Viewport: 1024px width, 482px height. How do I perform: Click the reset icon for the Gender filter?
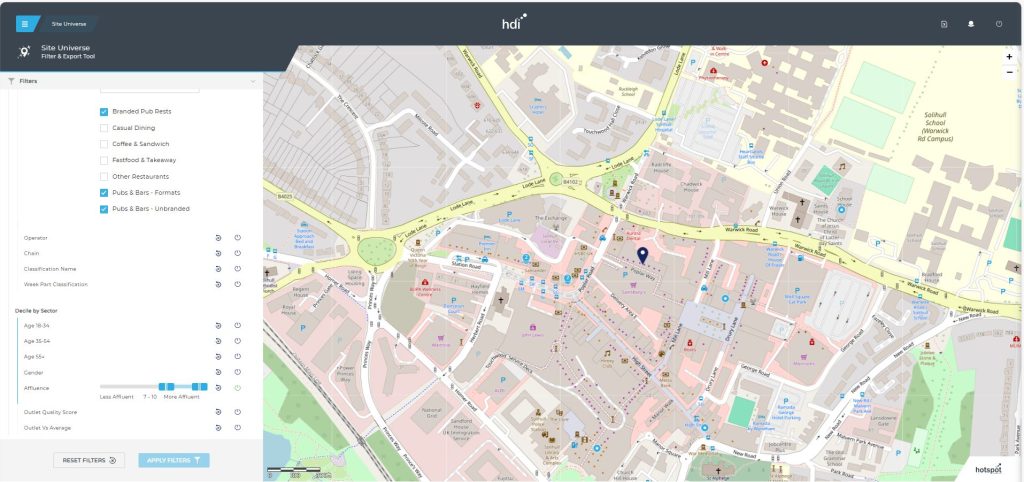pos(218,372)
